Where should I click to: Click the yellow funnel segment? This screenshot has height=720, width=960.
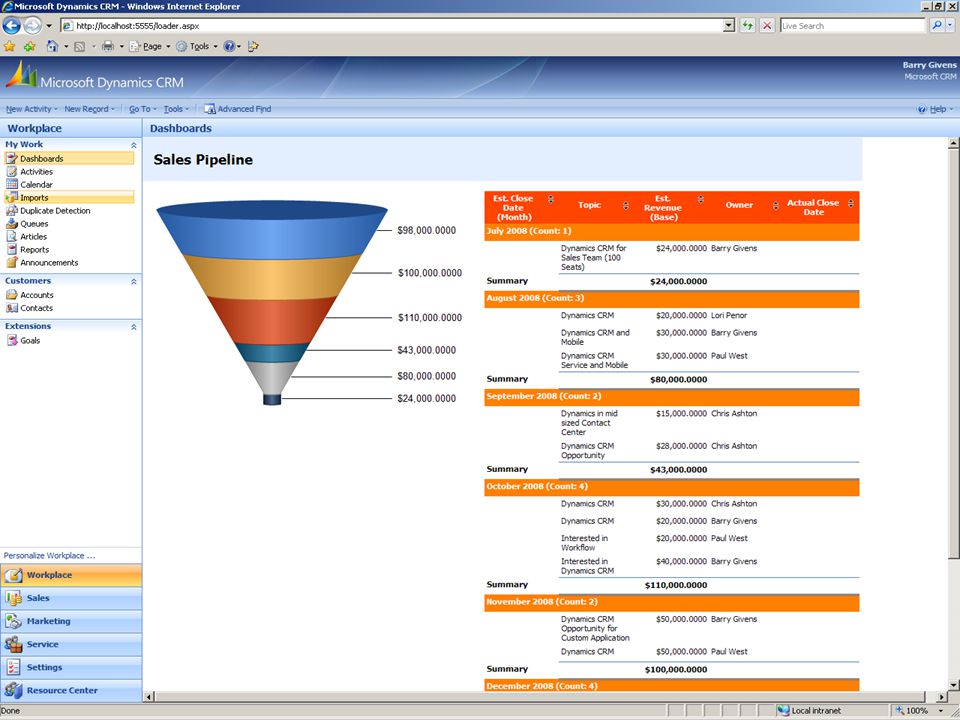pos(272,277)
